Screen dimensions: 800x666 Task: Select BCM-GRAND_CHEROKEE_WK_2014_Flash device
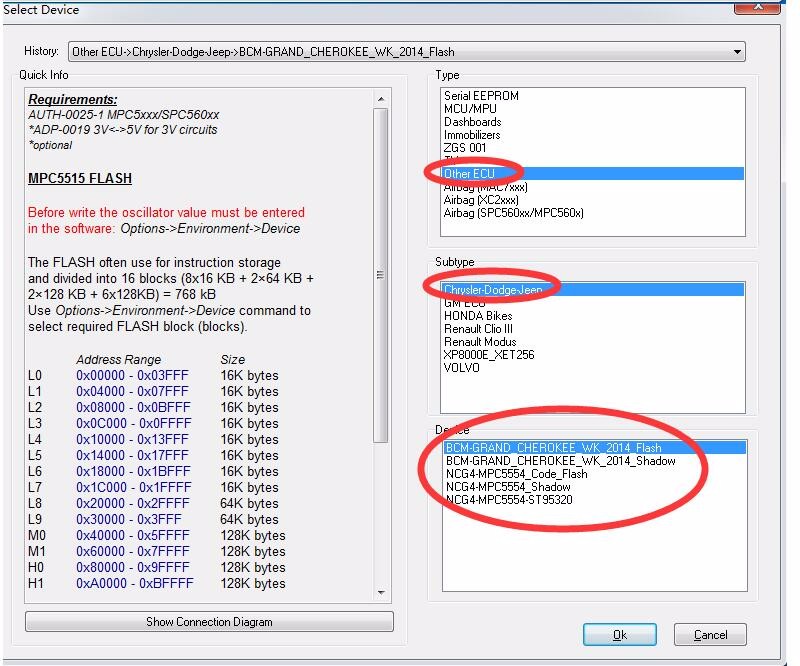pos(594,448)
